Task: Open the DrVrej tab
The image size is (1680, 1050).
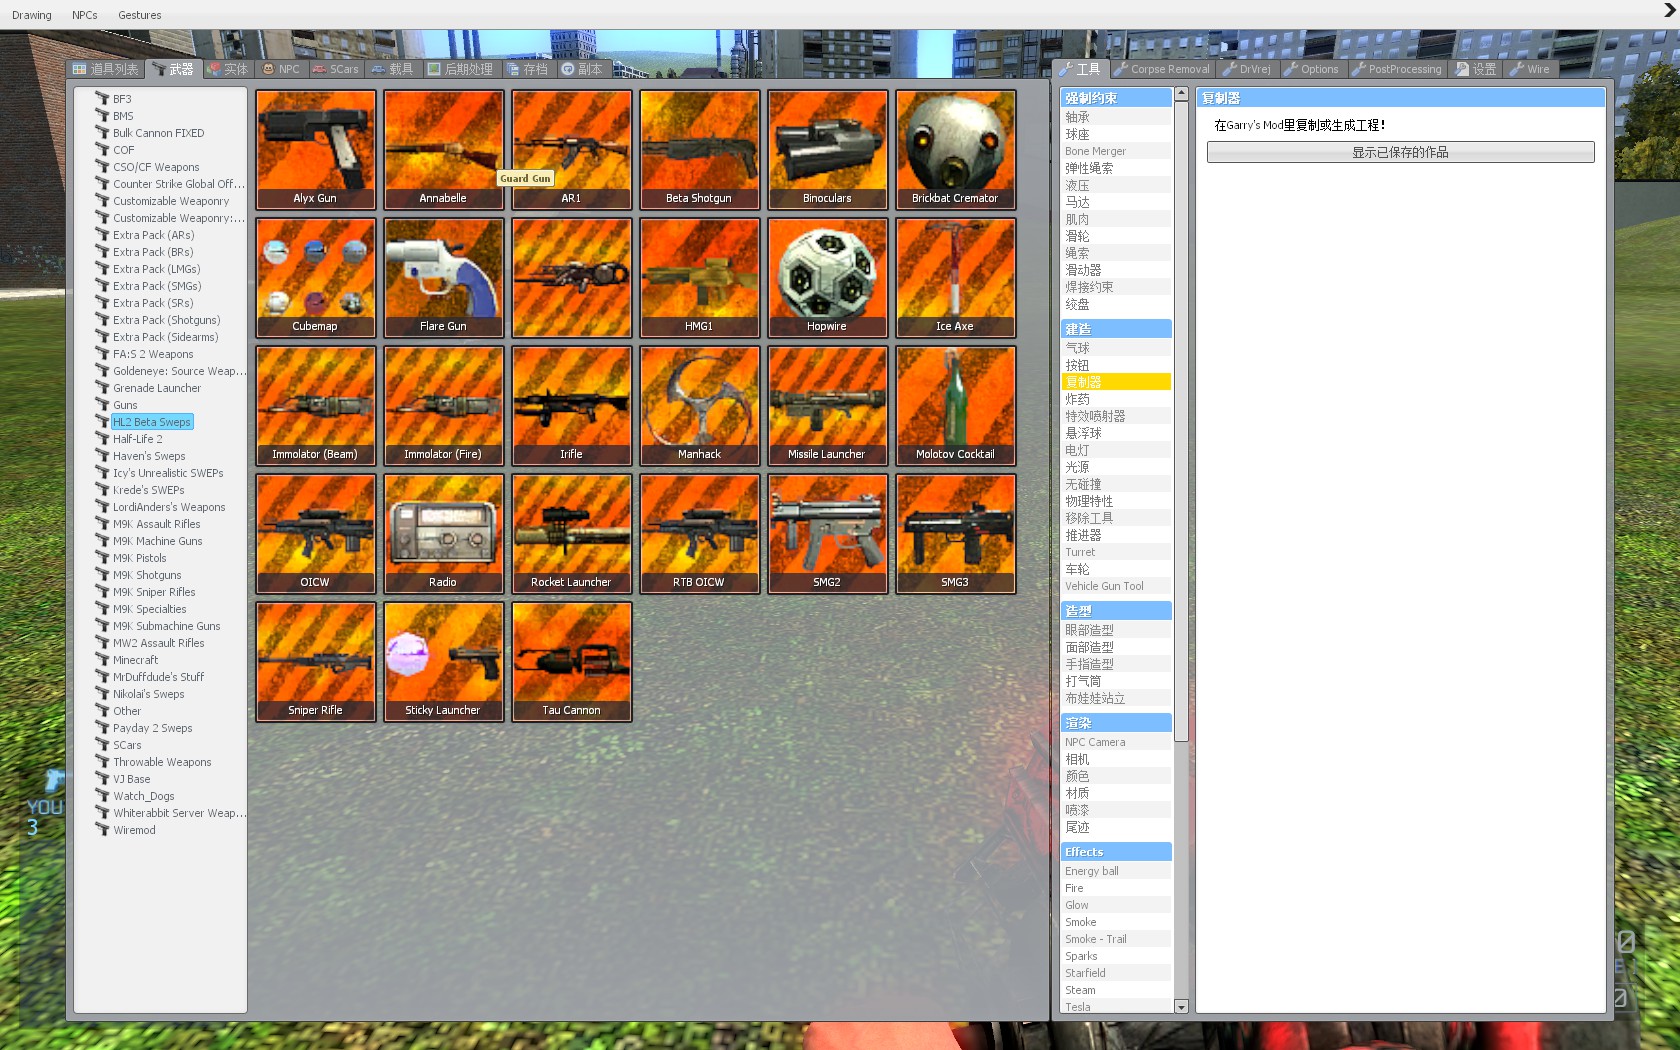Action: coord(1247,69)
